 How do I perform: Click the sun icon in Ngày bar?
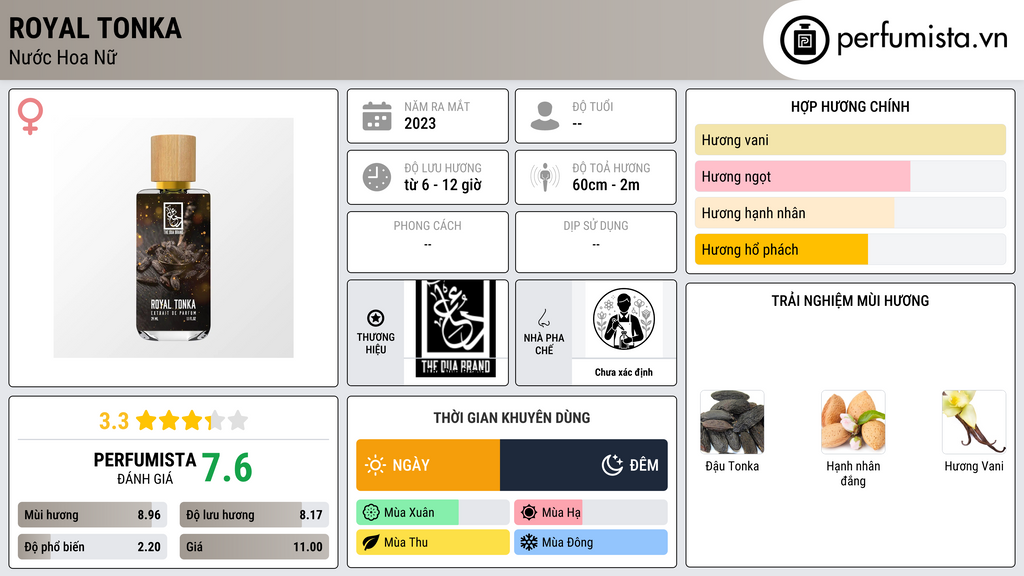tap(375, 465)
